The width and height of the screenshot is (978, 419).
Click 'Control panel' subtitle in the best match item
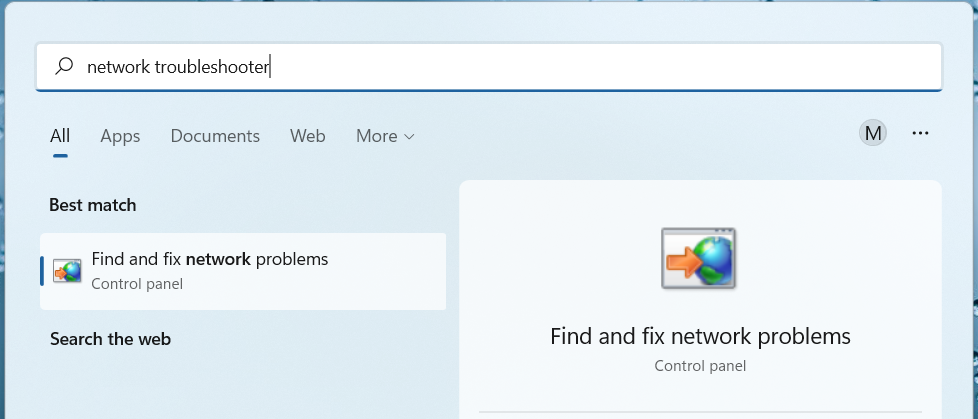point(137,284)
